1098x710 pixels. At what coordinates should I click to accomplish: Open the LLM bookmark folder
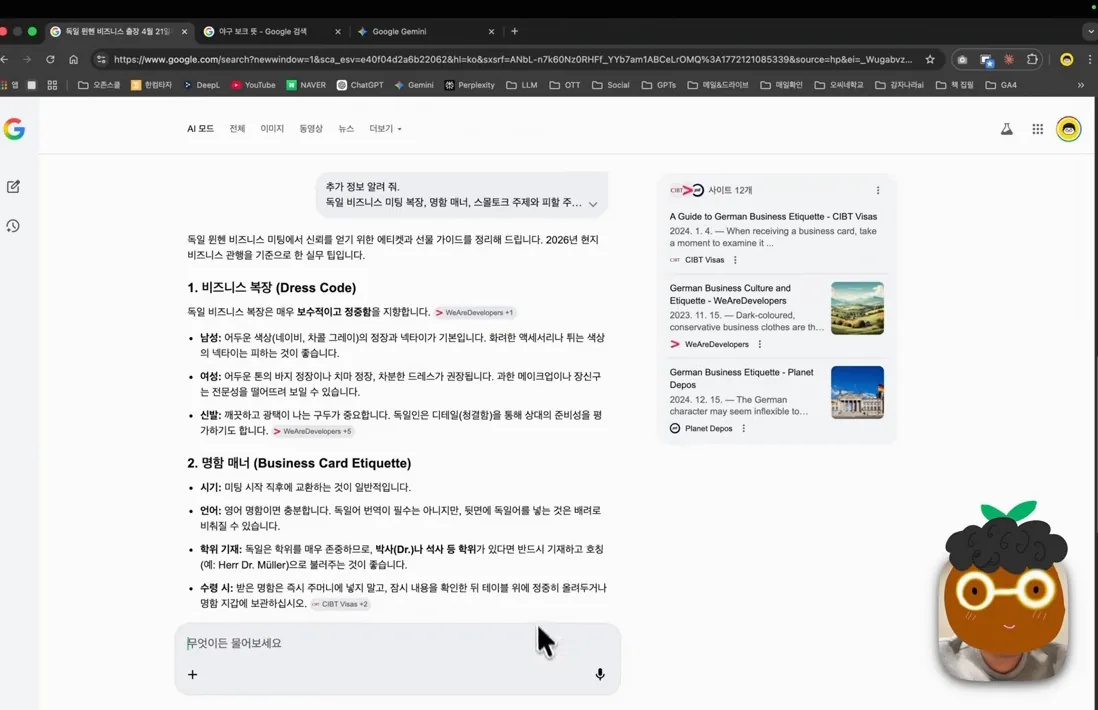coord(522,85)
